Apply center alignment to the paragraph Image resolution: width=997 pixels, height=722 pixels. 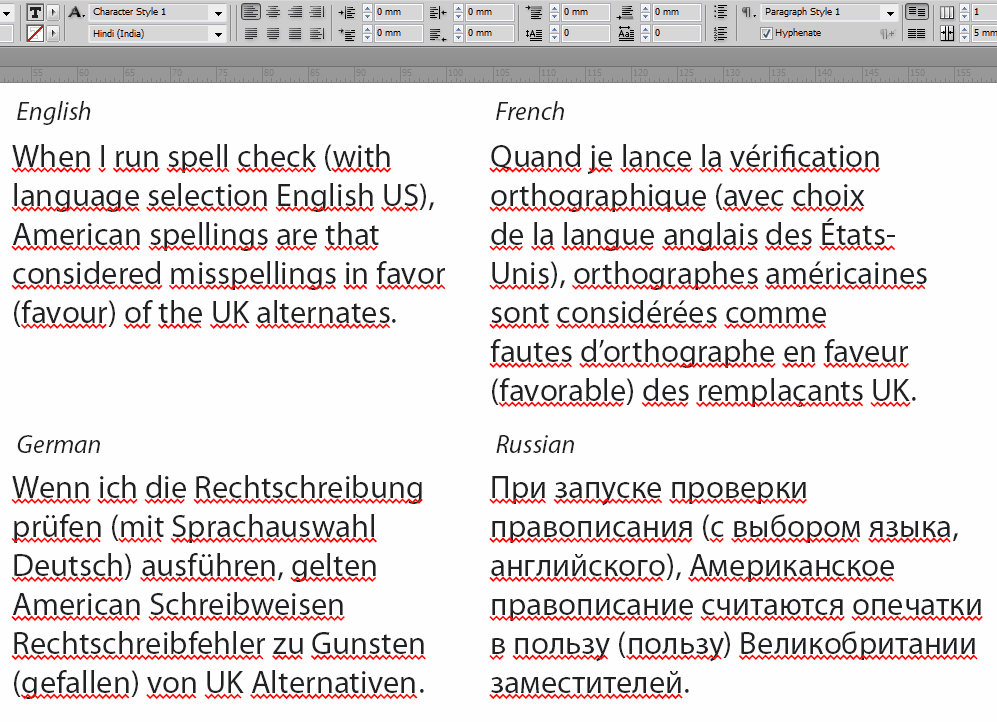[x=272, y=12]
